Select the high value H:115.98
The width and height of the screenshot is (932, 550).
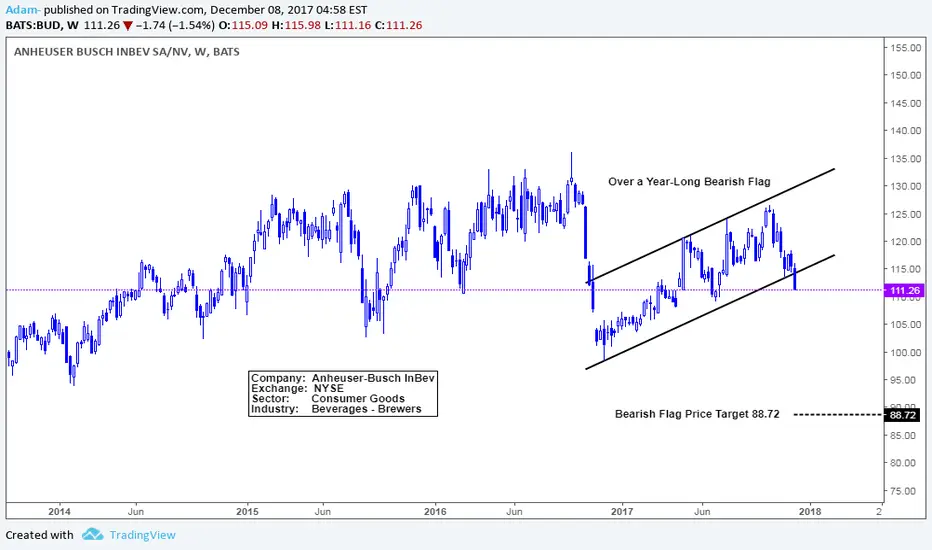coord(296,25)
